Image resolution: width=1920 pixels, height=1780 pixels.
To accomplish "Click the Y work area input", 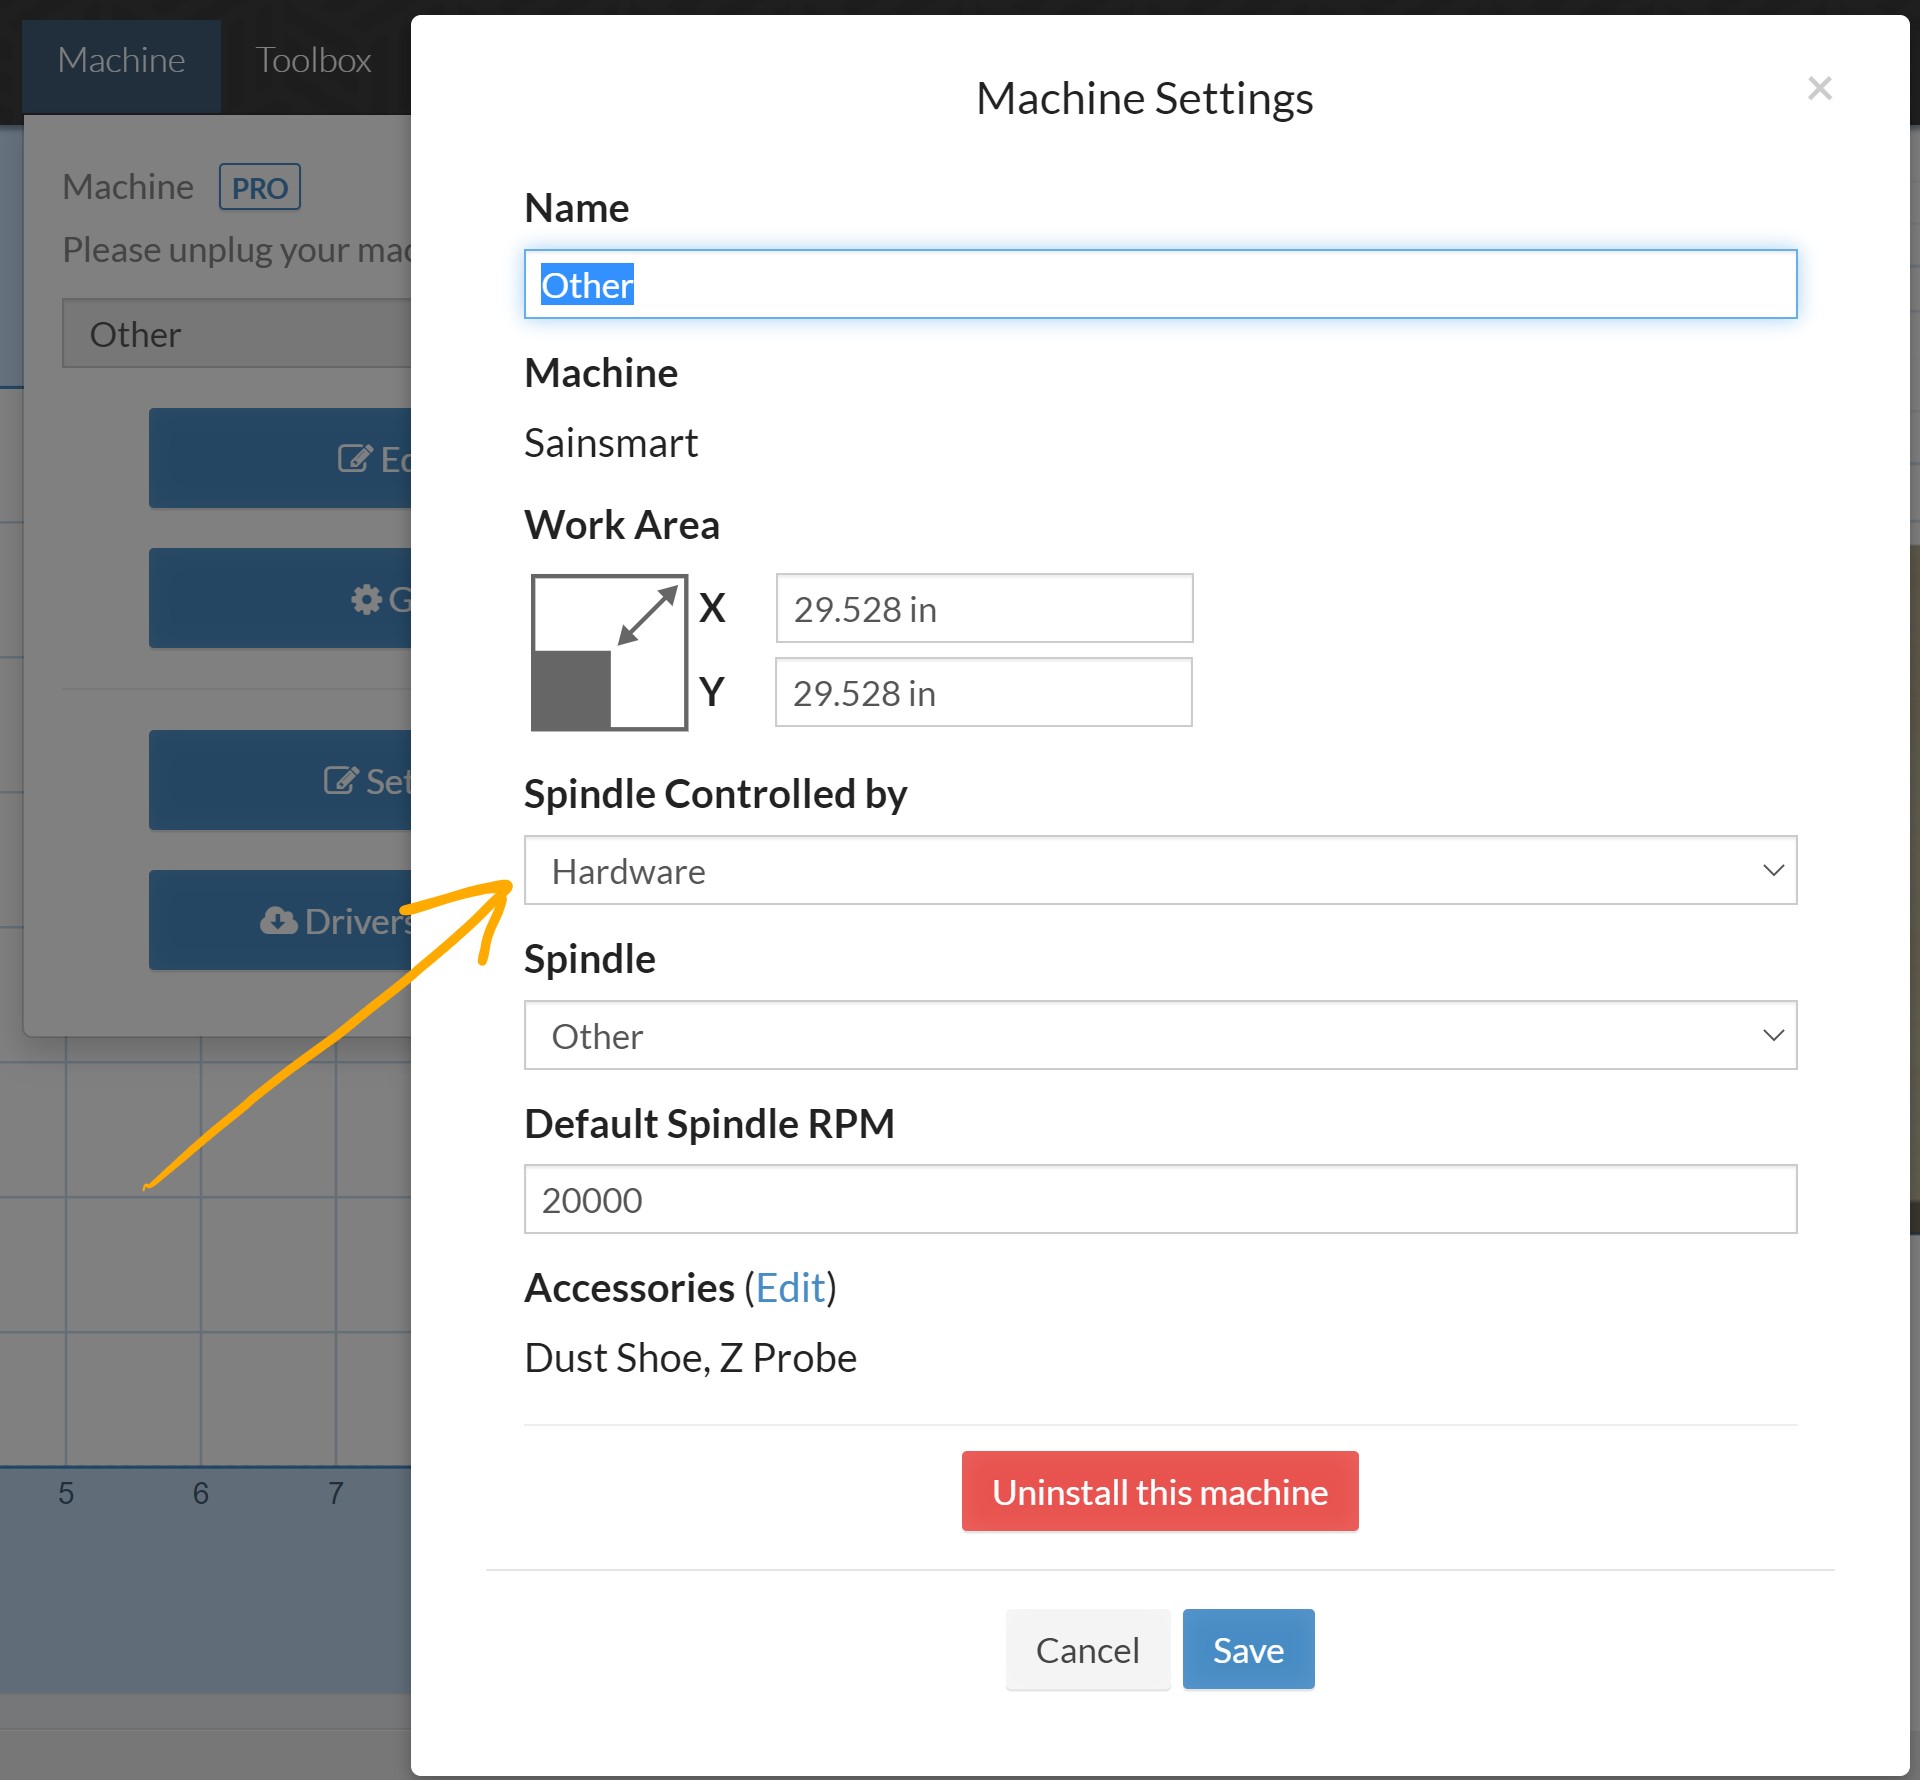I will pos(983,693).
